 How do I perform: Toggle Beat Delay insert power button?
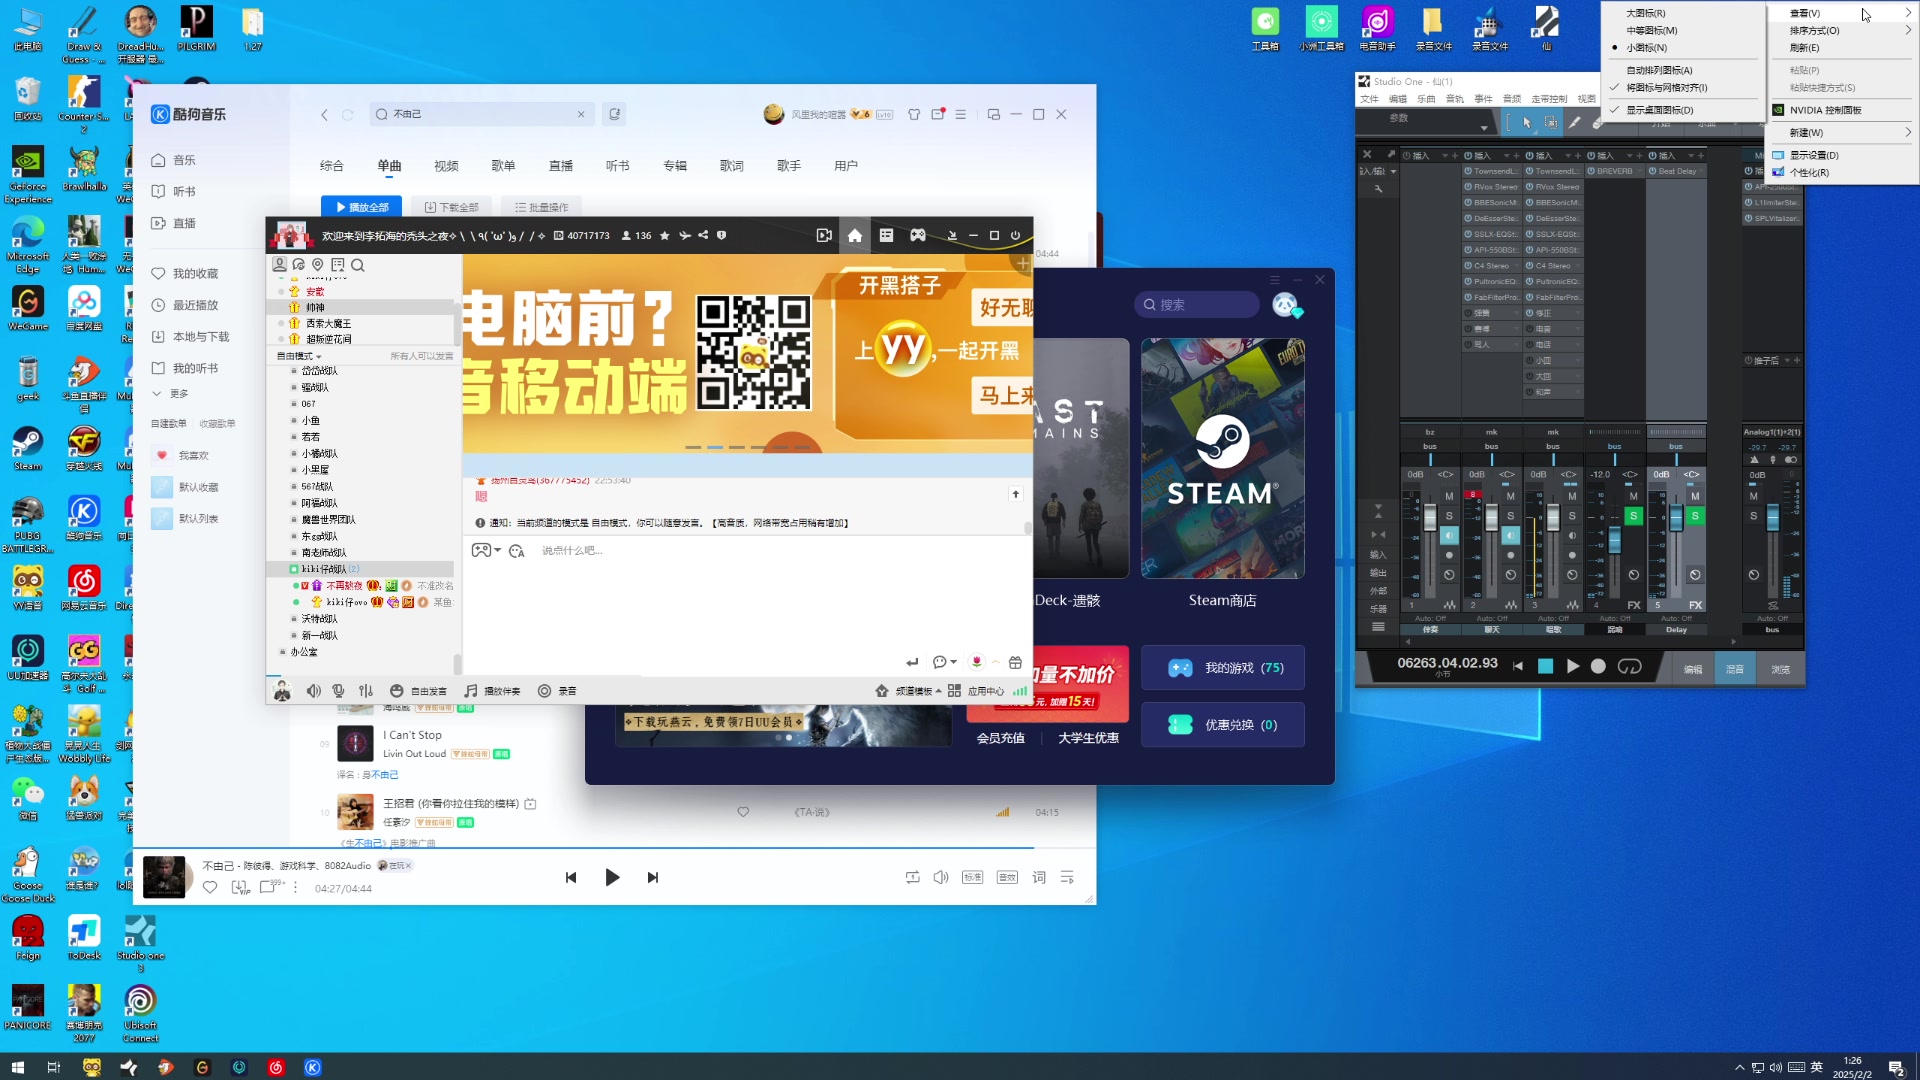tap(1652, 171)
